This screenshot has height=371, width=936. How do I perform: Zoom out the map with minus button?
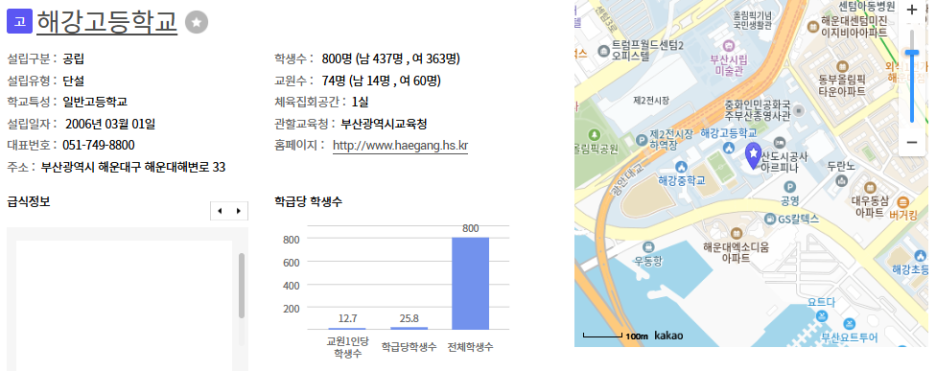coord(912,143)
